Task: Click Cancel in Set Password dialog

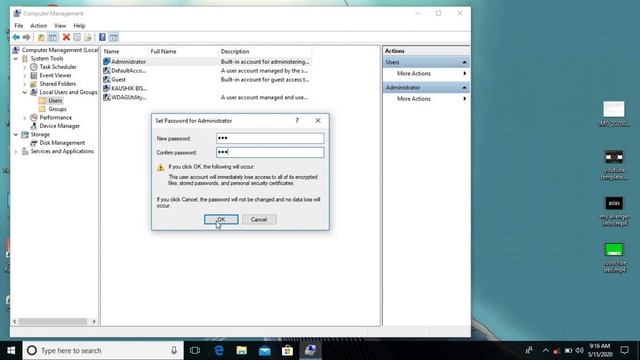Action: [259, 220]
